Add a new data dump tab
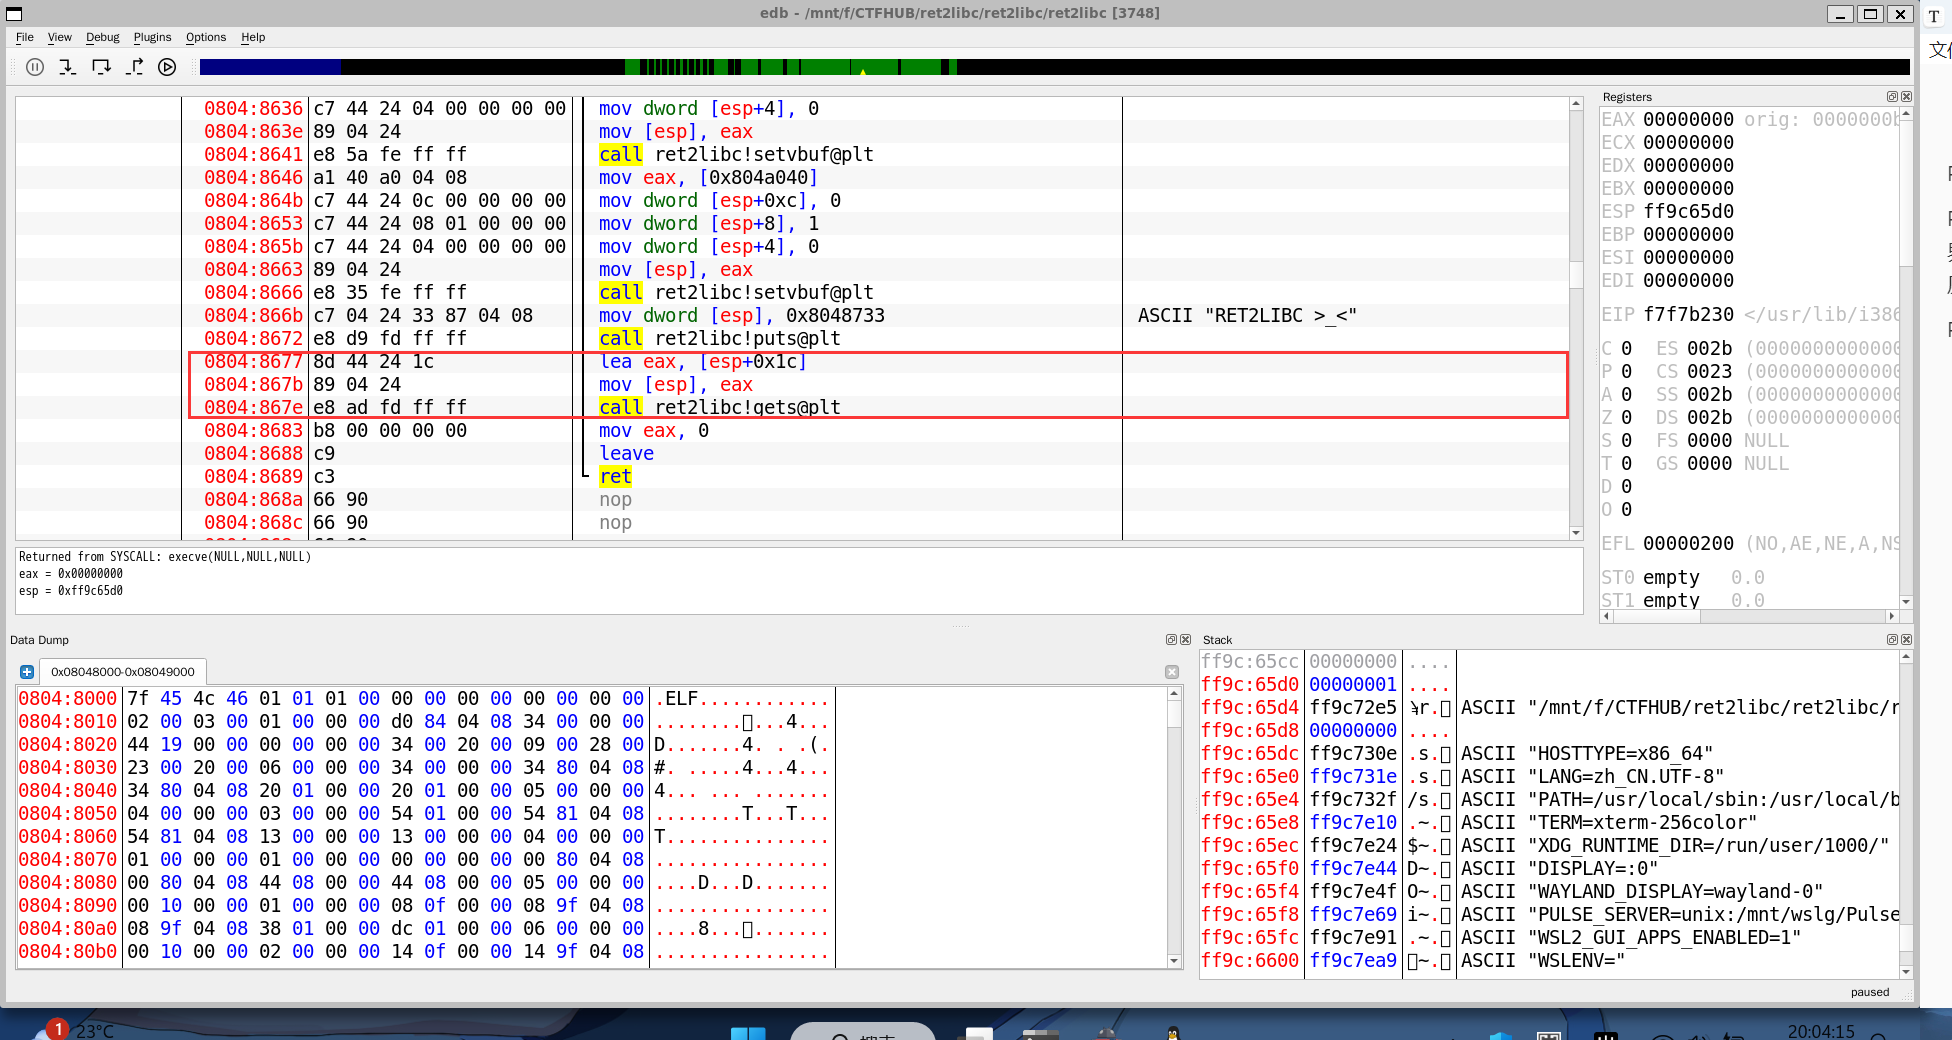 (27, 672)
